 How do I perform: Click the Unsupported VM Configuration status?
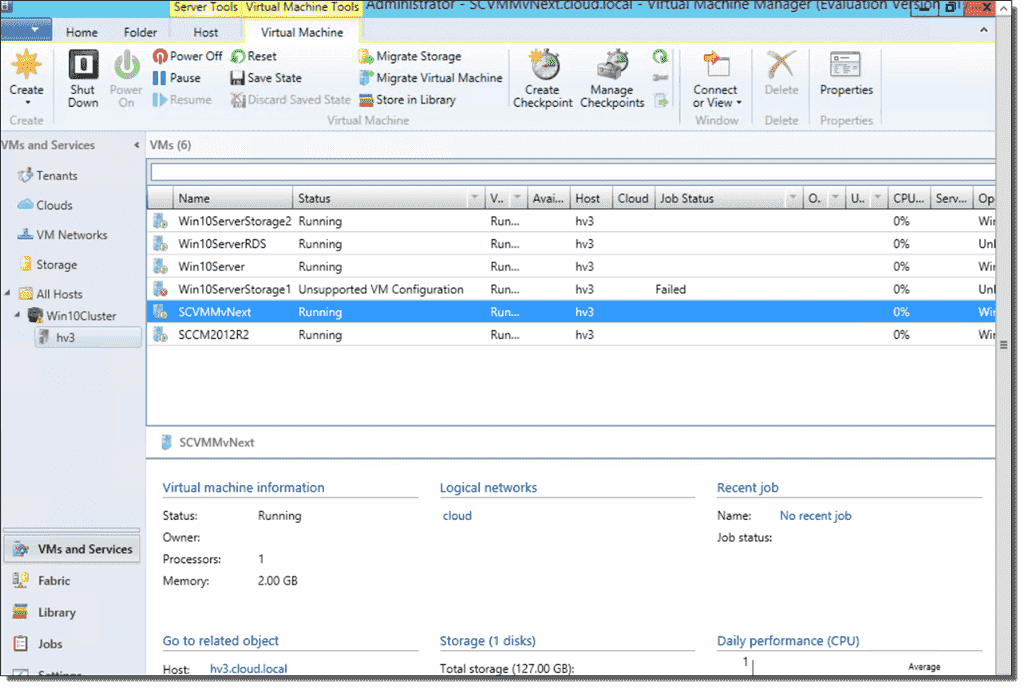381,289
